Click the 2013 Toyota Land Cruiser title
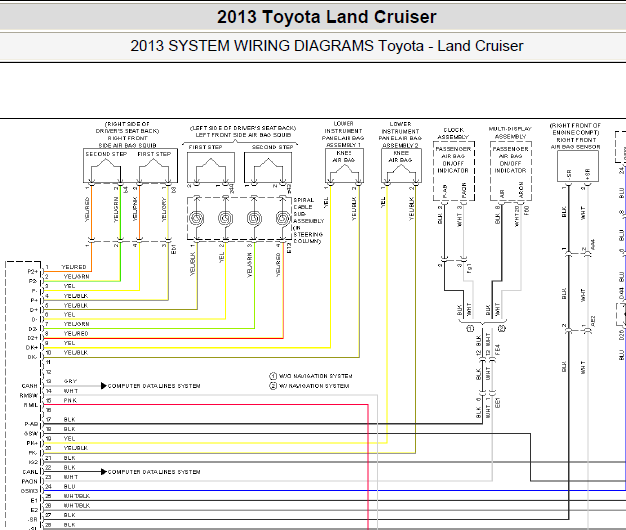 (327, 17)
